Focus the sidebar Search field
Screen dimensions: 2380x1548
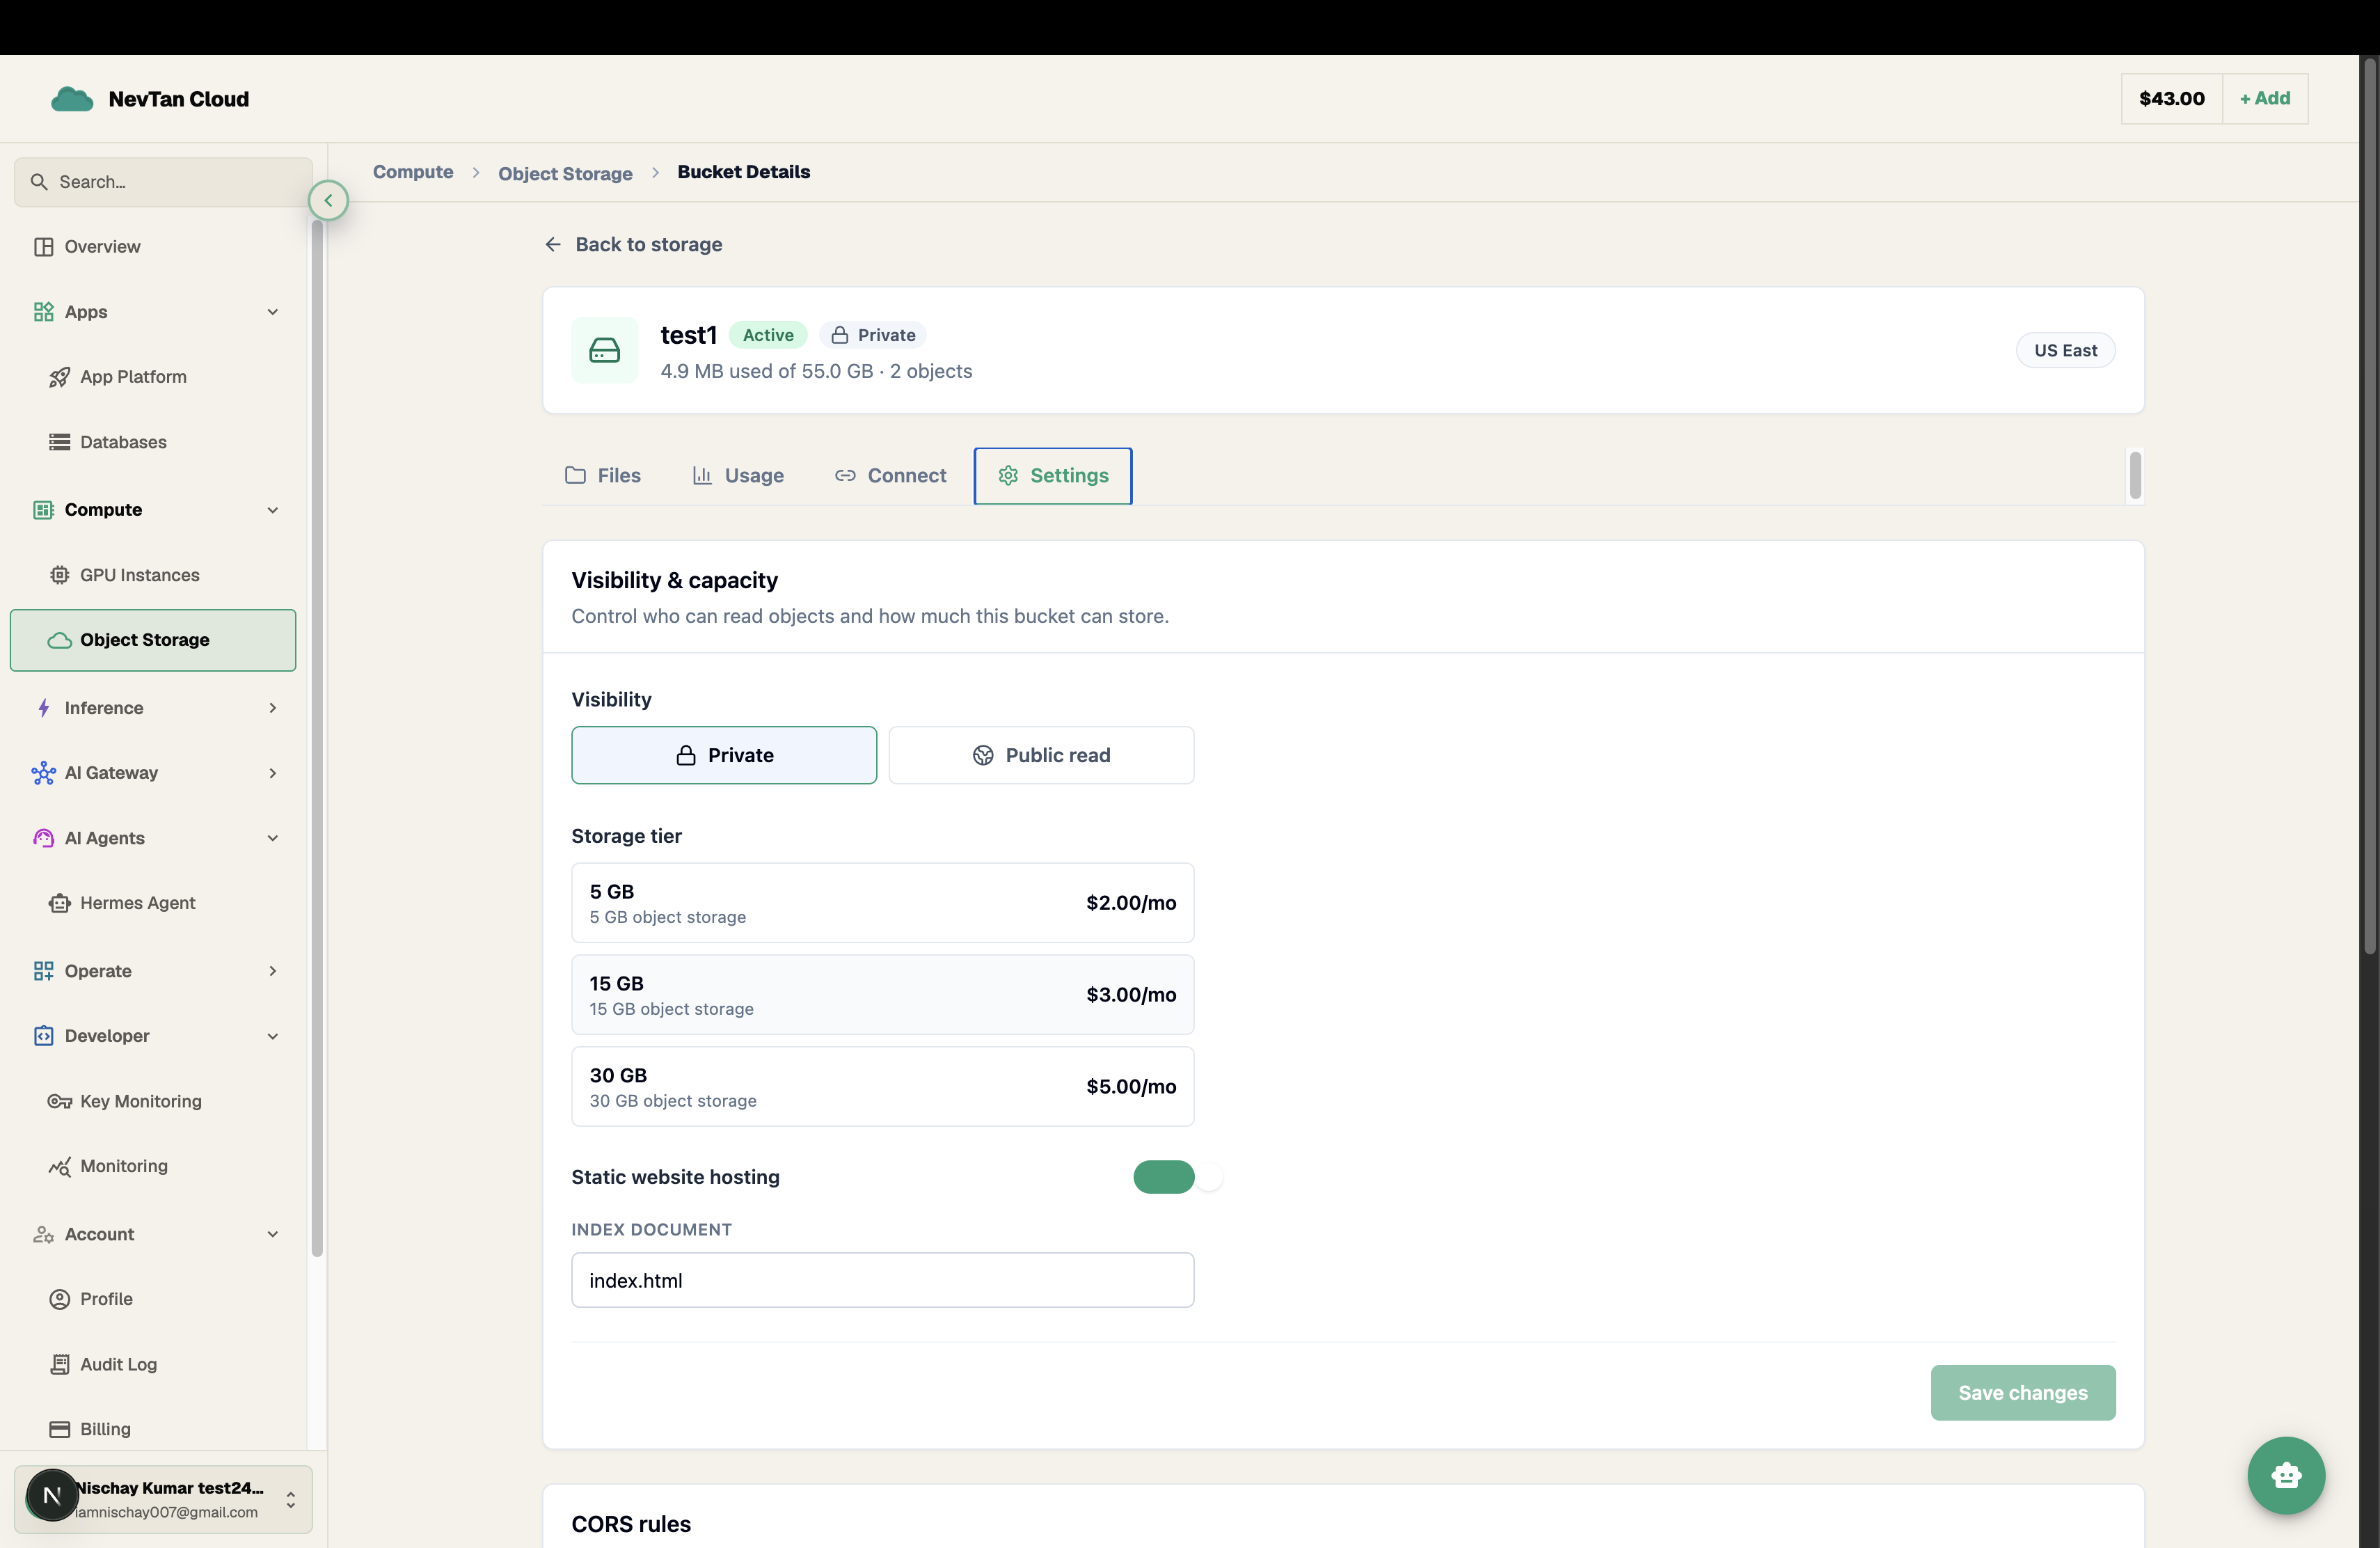163,182
